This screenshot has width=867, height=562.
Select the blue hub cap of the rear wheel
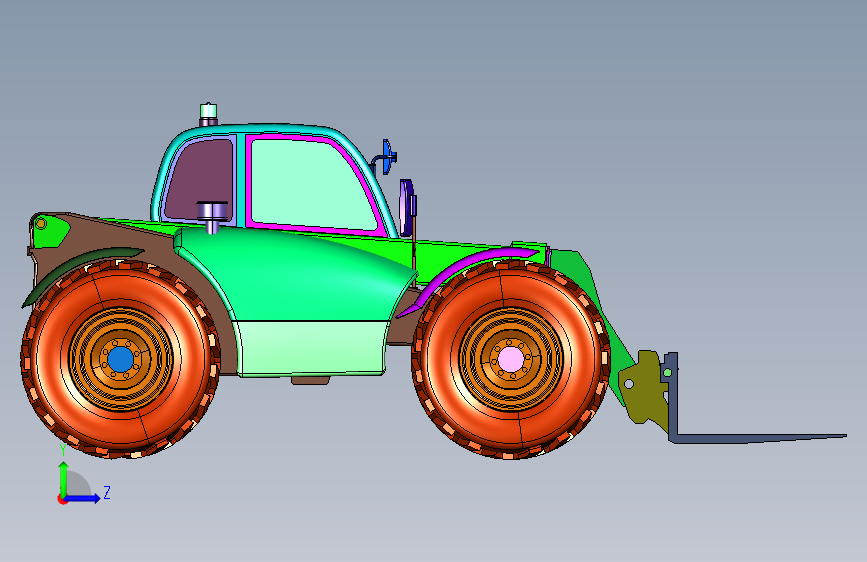tap(121, 359)
